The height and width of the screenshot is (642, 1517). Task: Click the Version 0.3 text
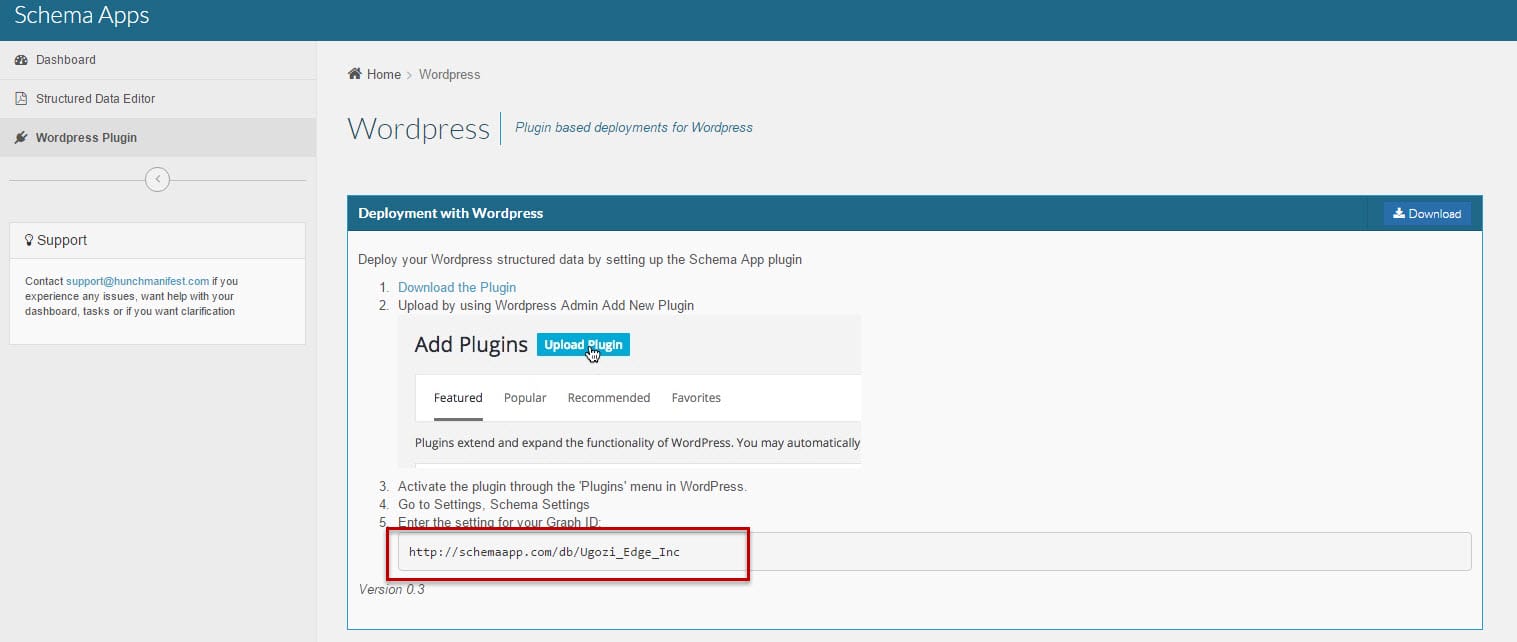391,590
